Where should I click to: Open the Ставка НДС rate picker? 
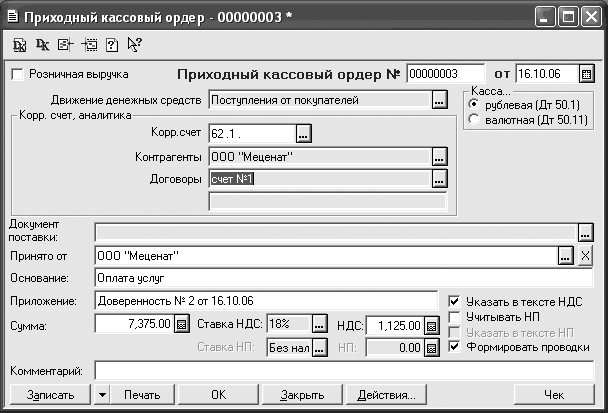(319, 325)
